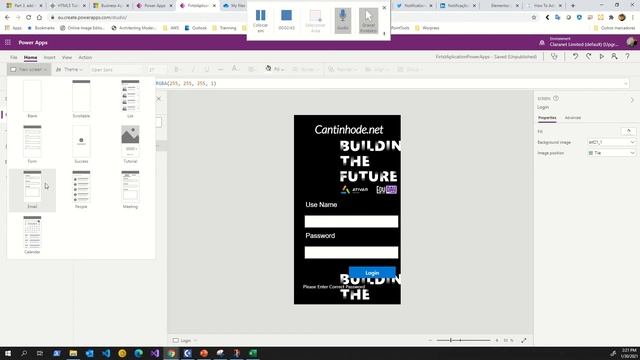Select the People screen template
This screenshot has height=360, width=640.
(x=81, y=190)
